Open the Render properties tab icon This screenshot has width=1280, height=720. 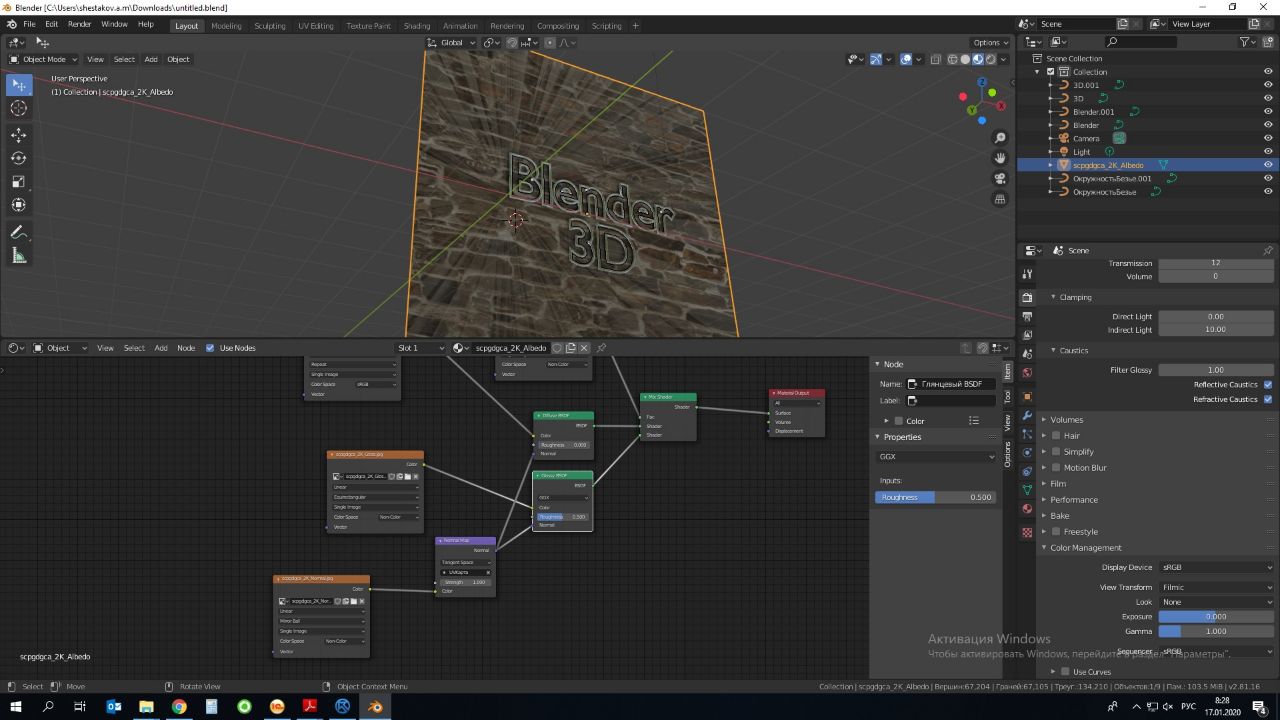point(1027,298)
